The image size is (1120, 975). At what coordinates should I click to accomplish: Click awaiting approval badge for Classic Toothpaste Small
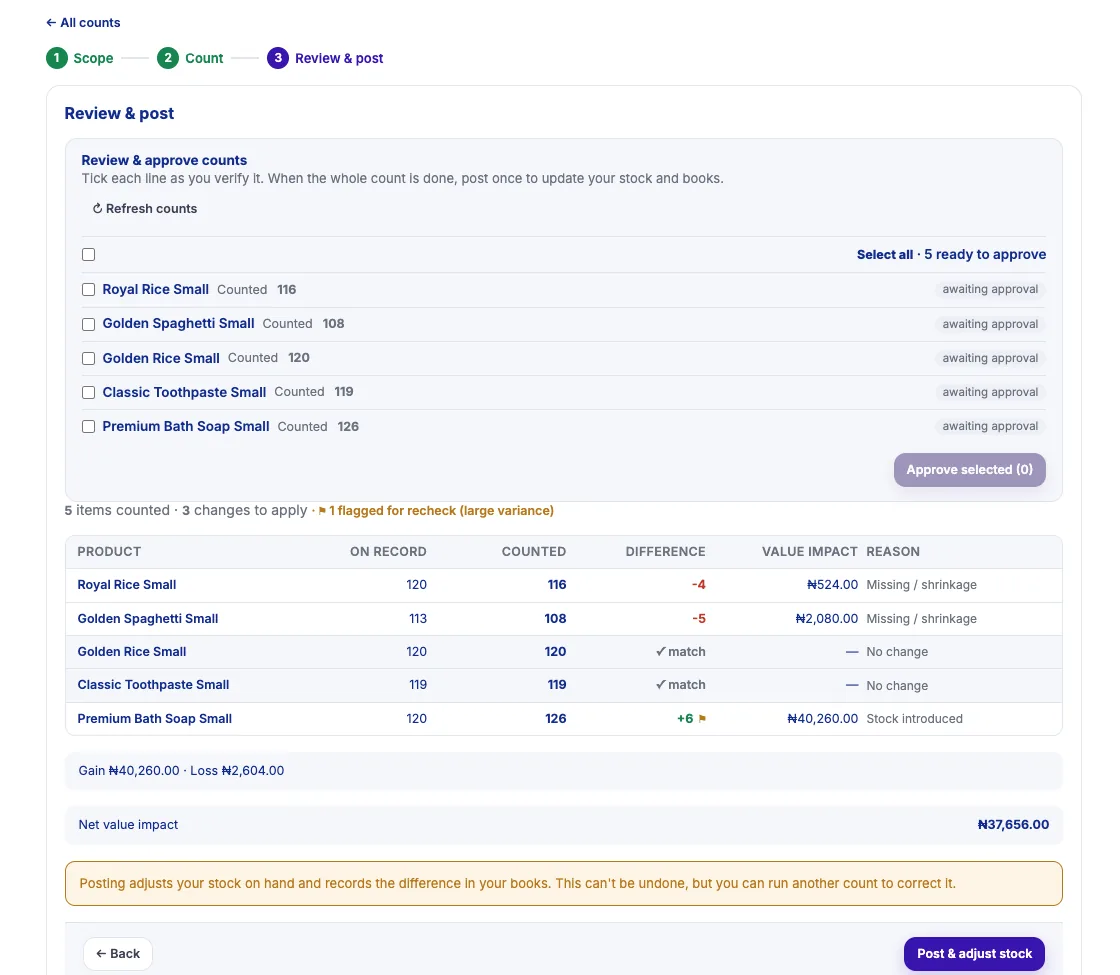tap(990, 392)
